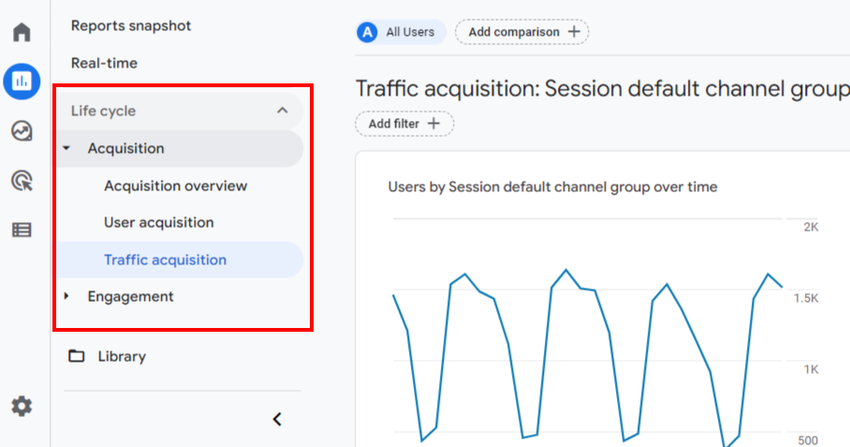Click the All Users 'A' badge
This screenshot has width=850, height=447.
point(367,32)
